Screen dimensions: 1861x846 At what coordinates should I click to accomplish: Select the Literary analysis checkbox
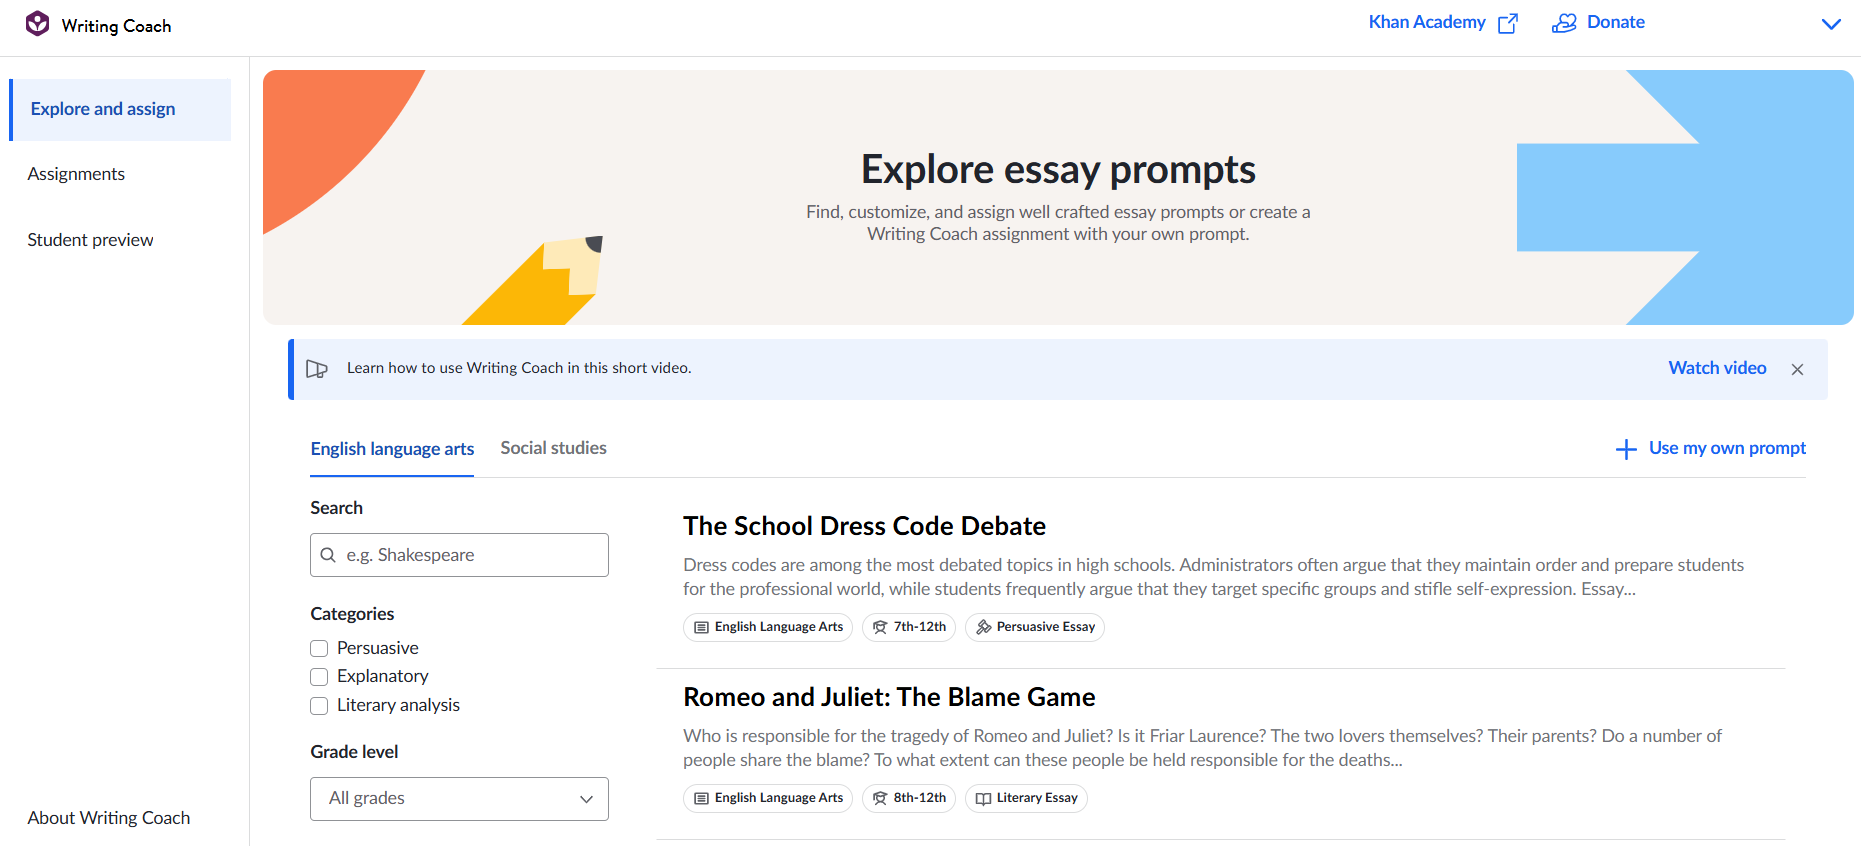(318, 705)
